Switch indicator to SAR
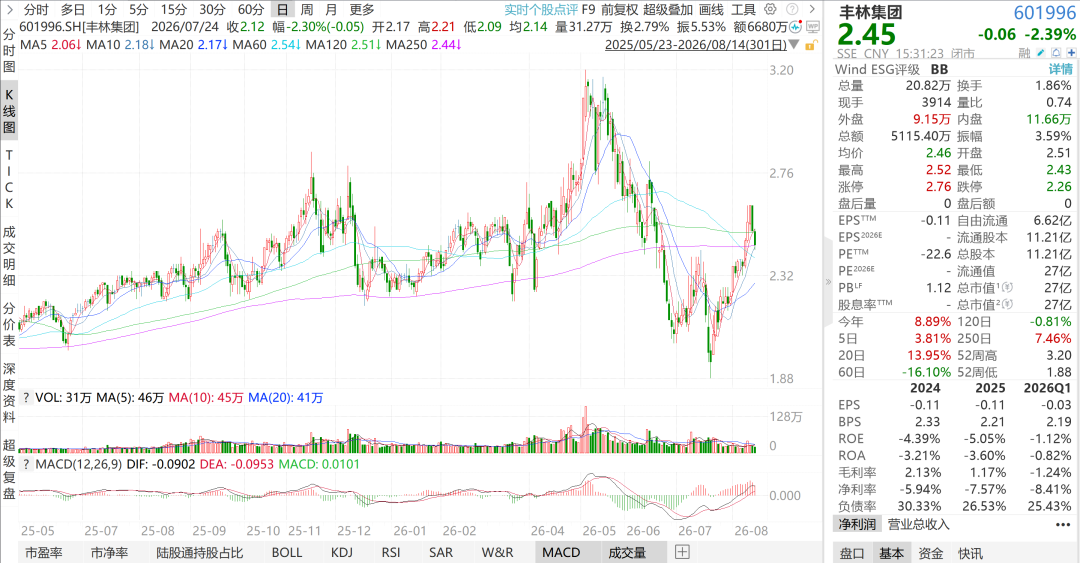Viewport: 1080px width, 563px height. tap(441, 552)
